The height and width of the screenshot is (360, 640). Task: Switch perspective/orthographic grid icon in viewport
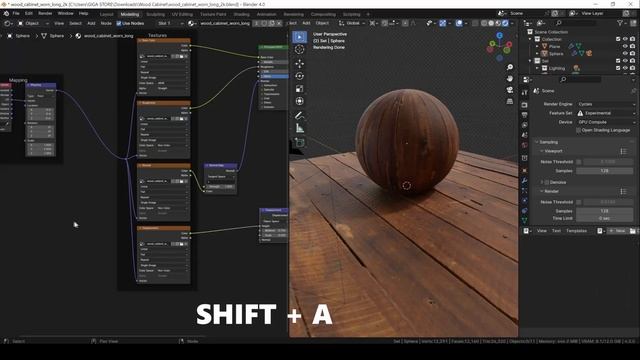tap(510, 101)
